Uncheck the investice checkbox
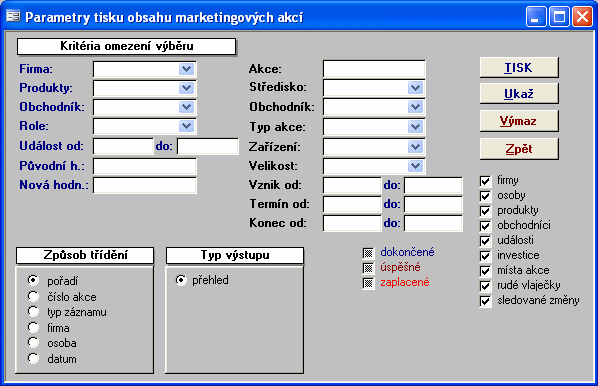598x386 pixels. click(485, 256)
